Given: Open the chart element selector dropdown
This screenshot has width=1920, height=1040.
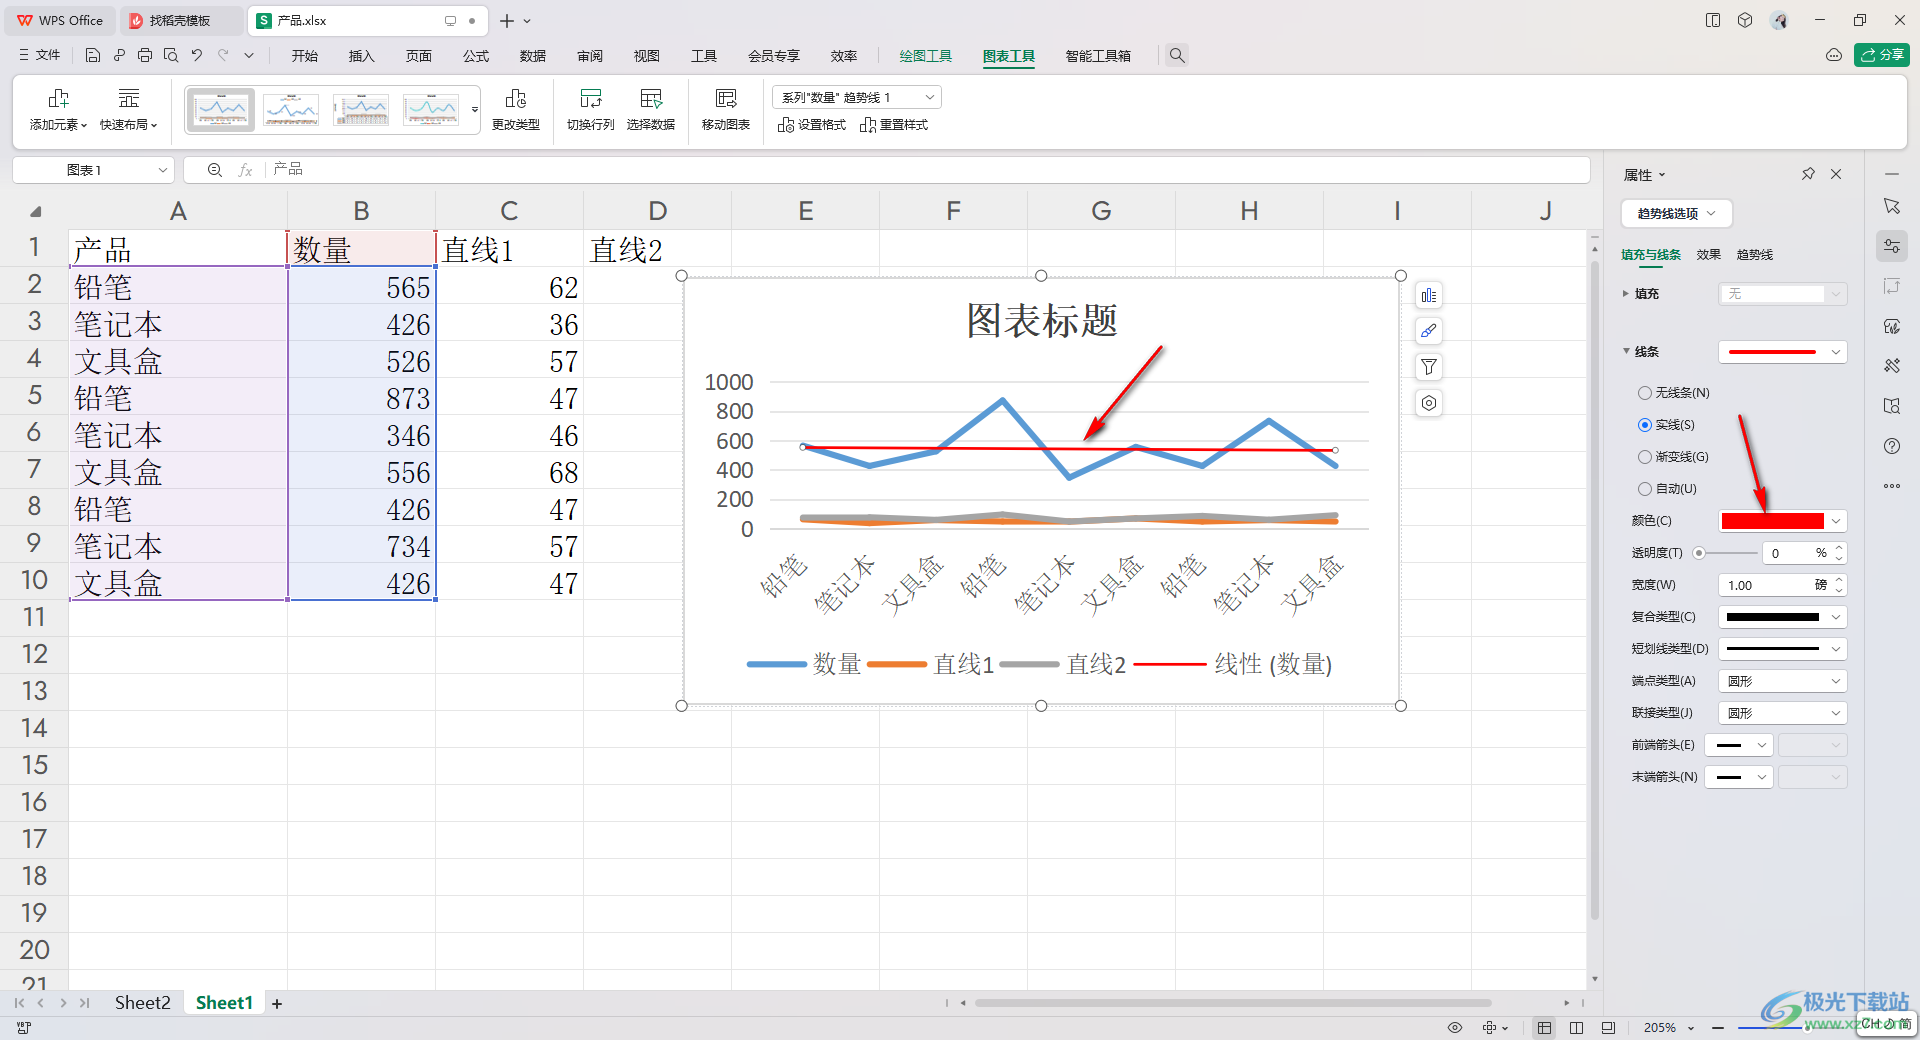Looking at the screenshot, I should [x=856, y=97].
